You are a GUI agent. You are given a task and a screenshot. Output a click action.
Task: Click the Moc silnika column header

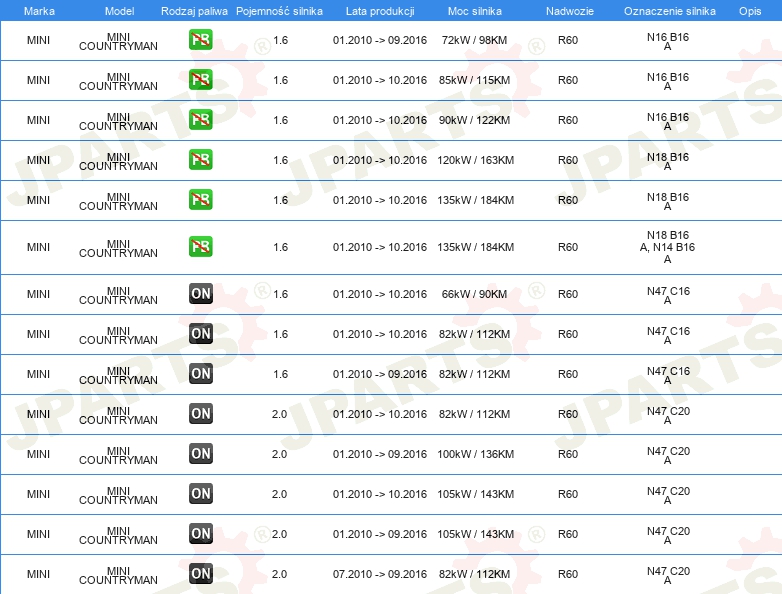pyautogui.click(x=475, y=11)
